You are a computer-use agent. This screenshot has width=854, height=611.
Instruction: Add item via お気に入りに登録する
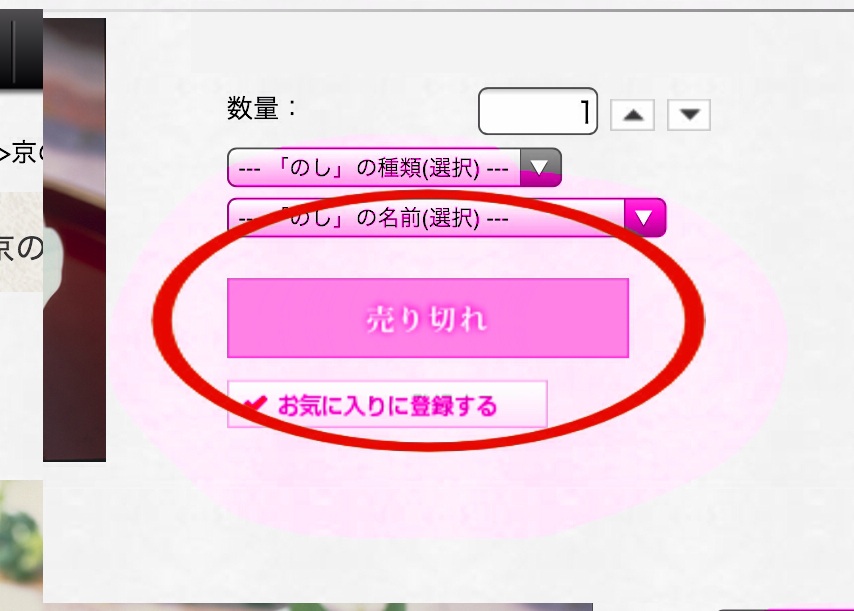(x=387, y=404)
